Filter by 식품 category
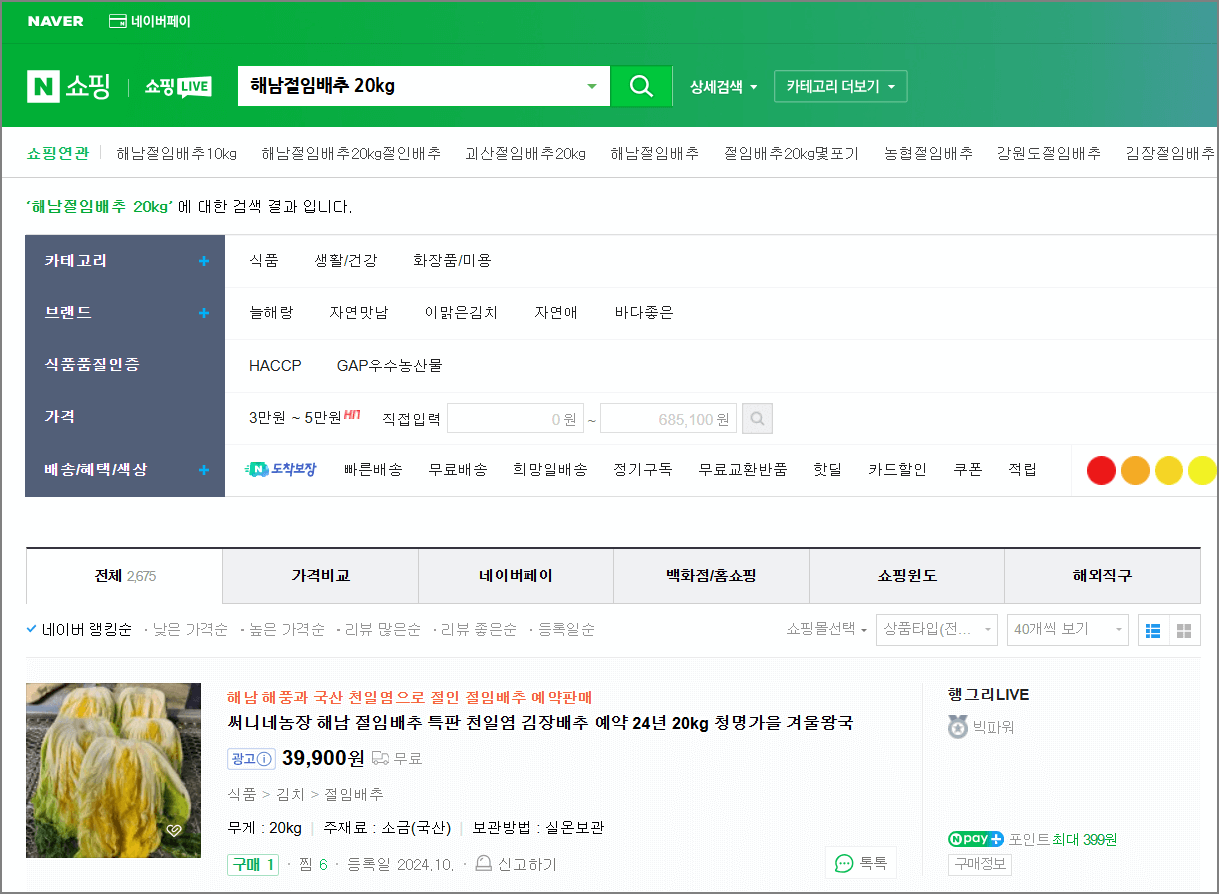 [x=264, y=261]
